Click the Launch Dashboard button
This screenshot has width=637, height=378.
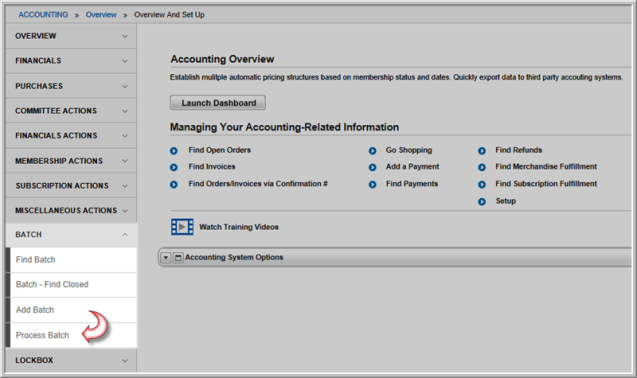[218, 103]
